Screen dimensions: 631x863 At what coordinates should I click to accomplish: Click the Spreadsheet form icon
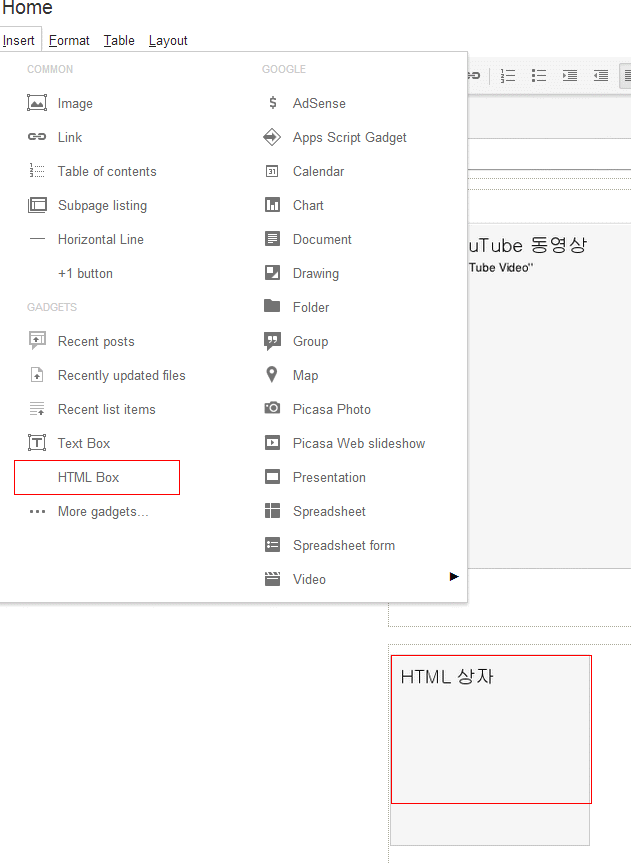[x=272, y=545]
